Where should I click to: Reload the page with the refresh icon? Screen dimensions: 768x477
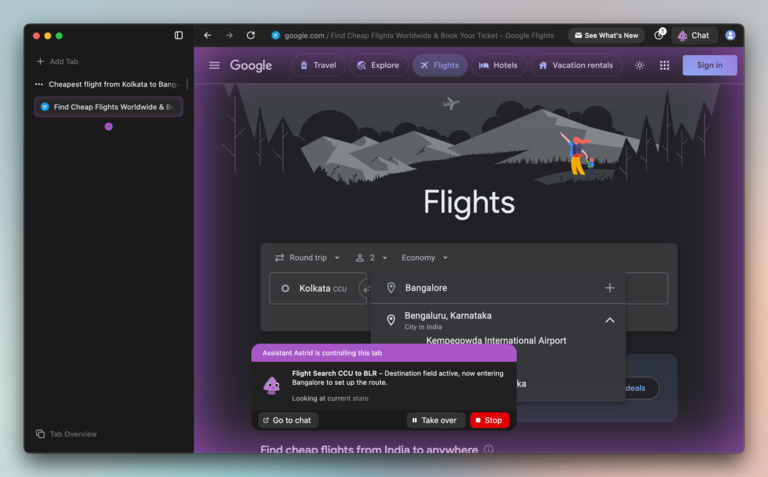point(251,35)
